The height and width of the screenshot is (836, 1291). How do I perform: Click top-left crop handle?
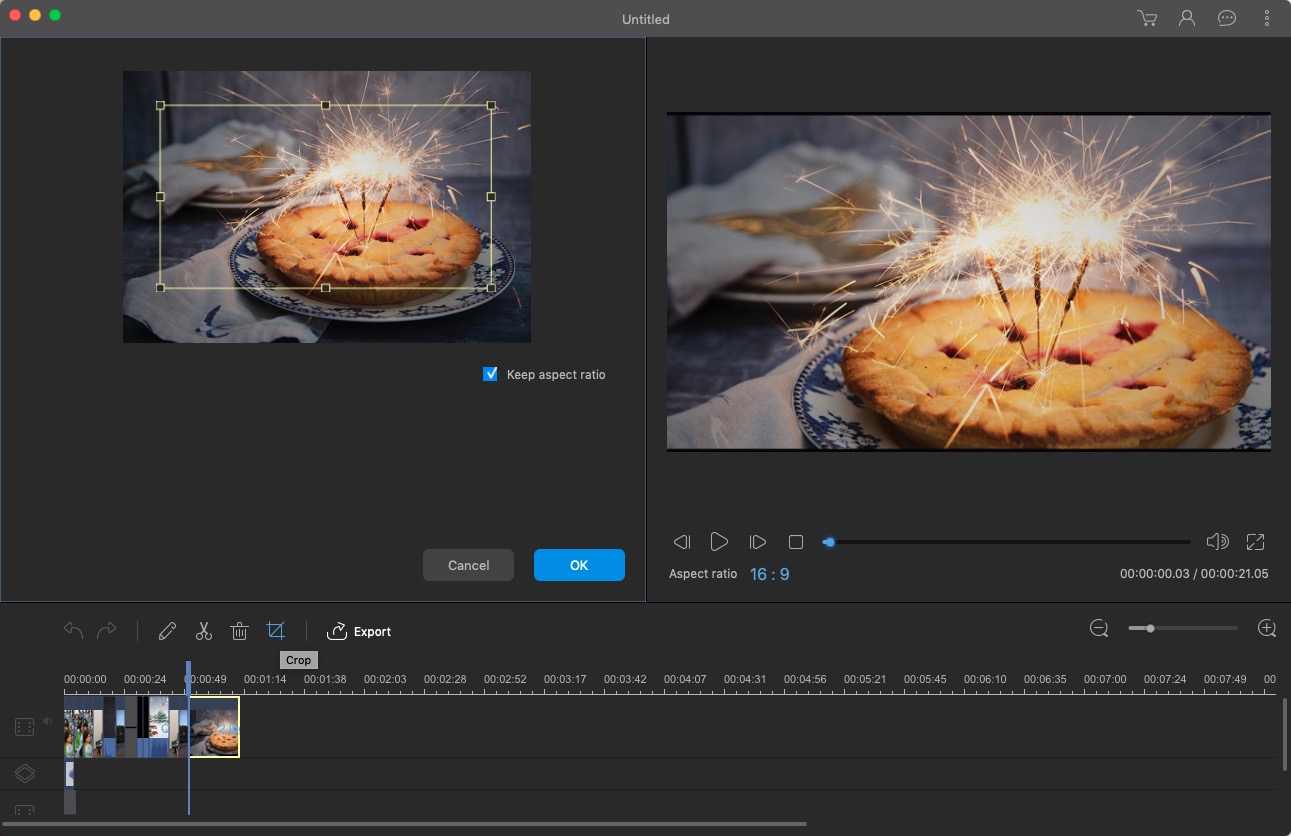coord(160,105)
